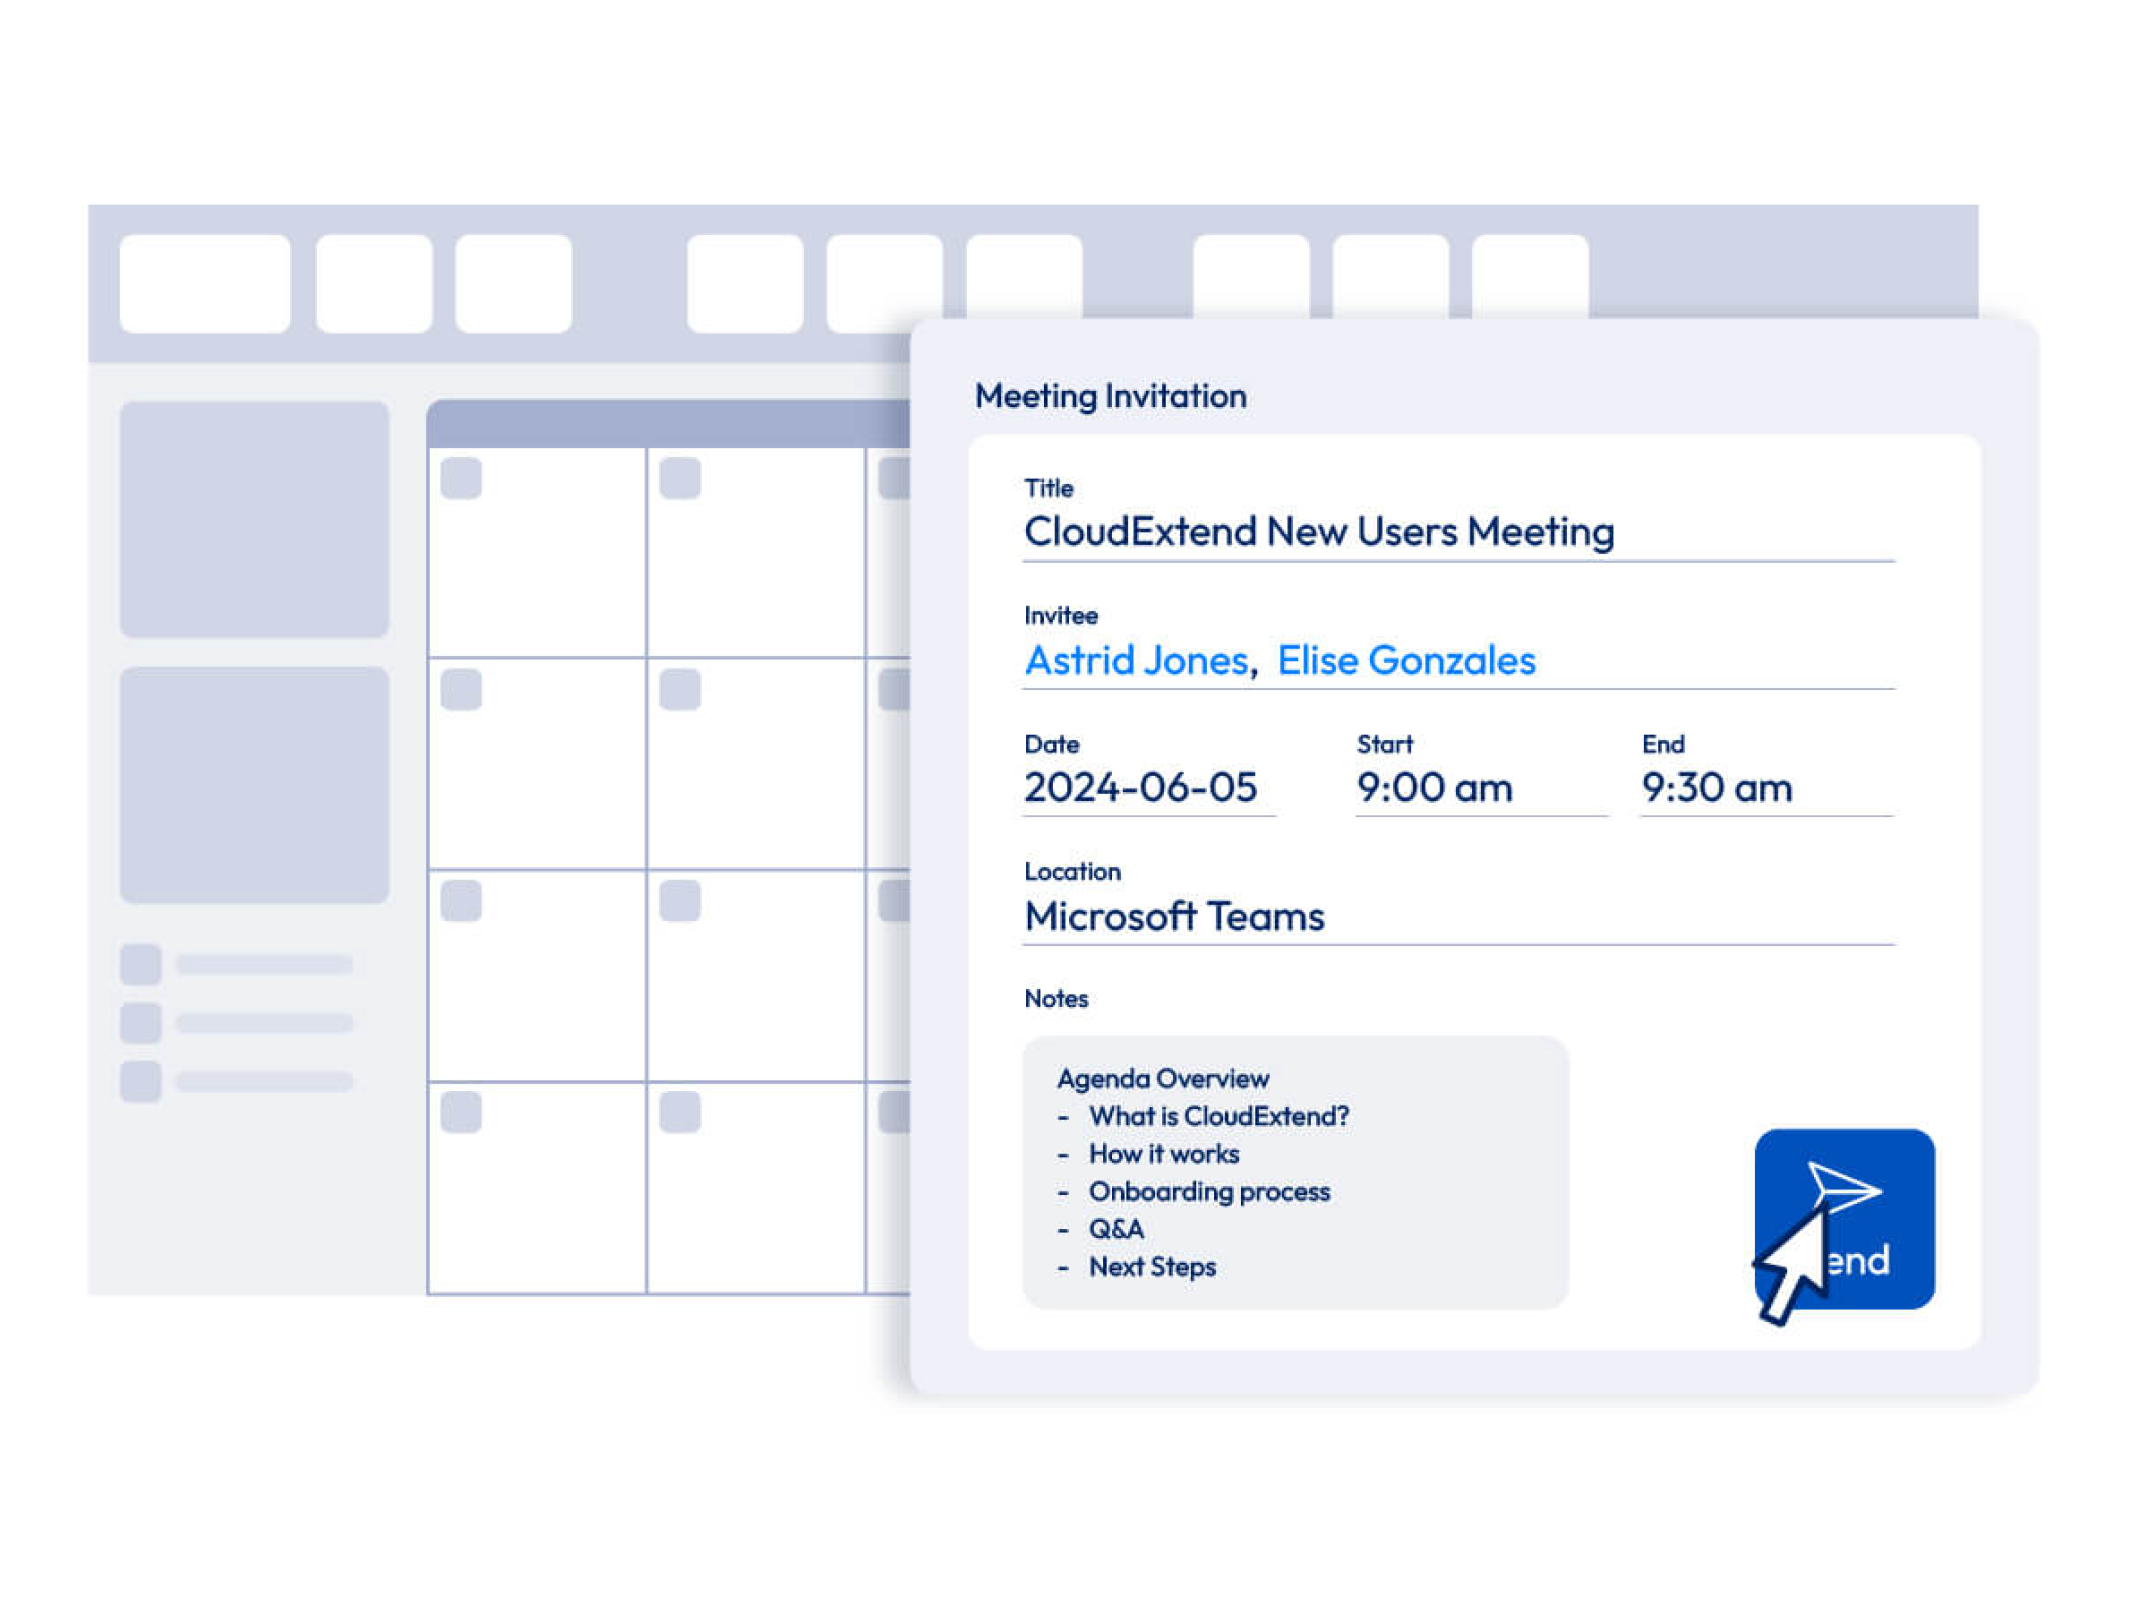The width and height of the screenshot is (2133, 1600).
Task: Click the paper plane send icon
Action: click(x=1843, y=1187)
